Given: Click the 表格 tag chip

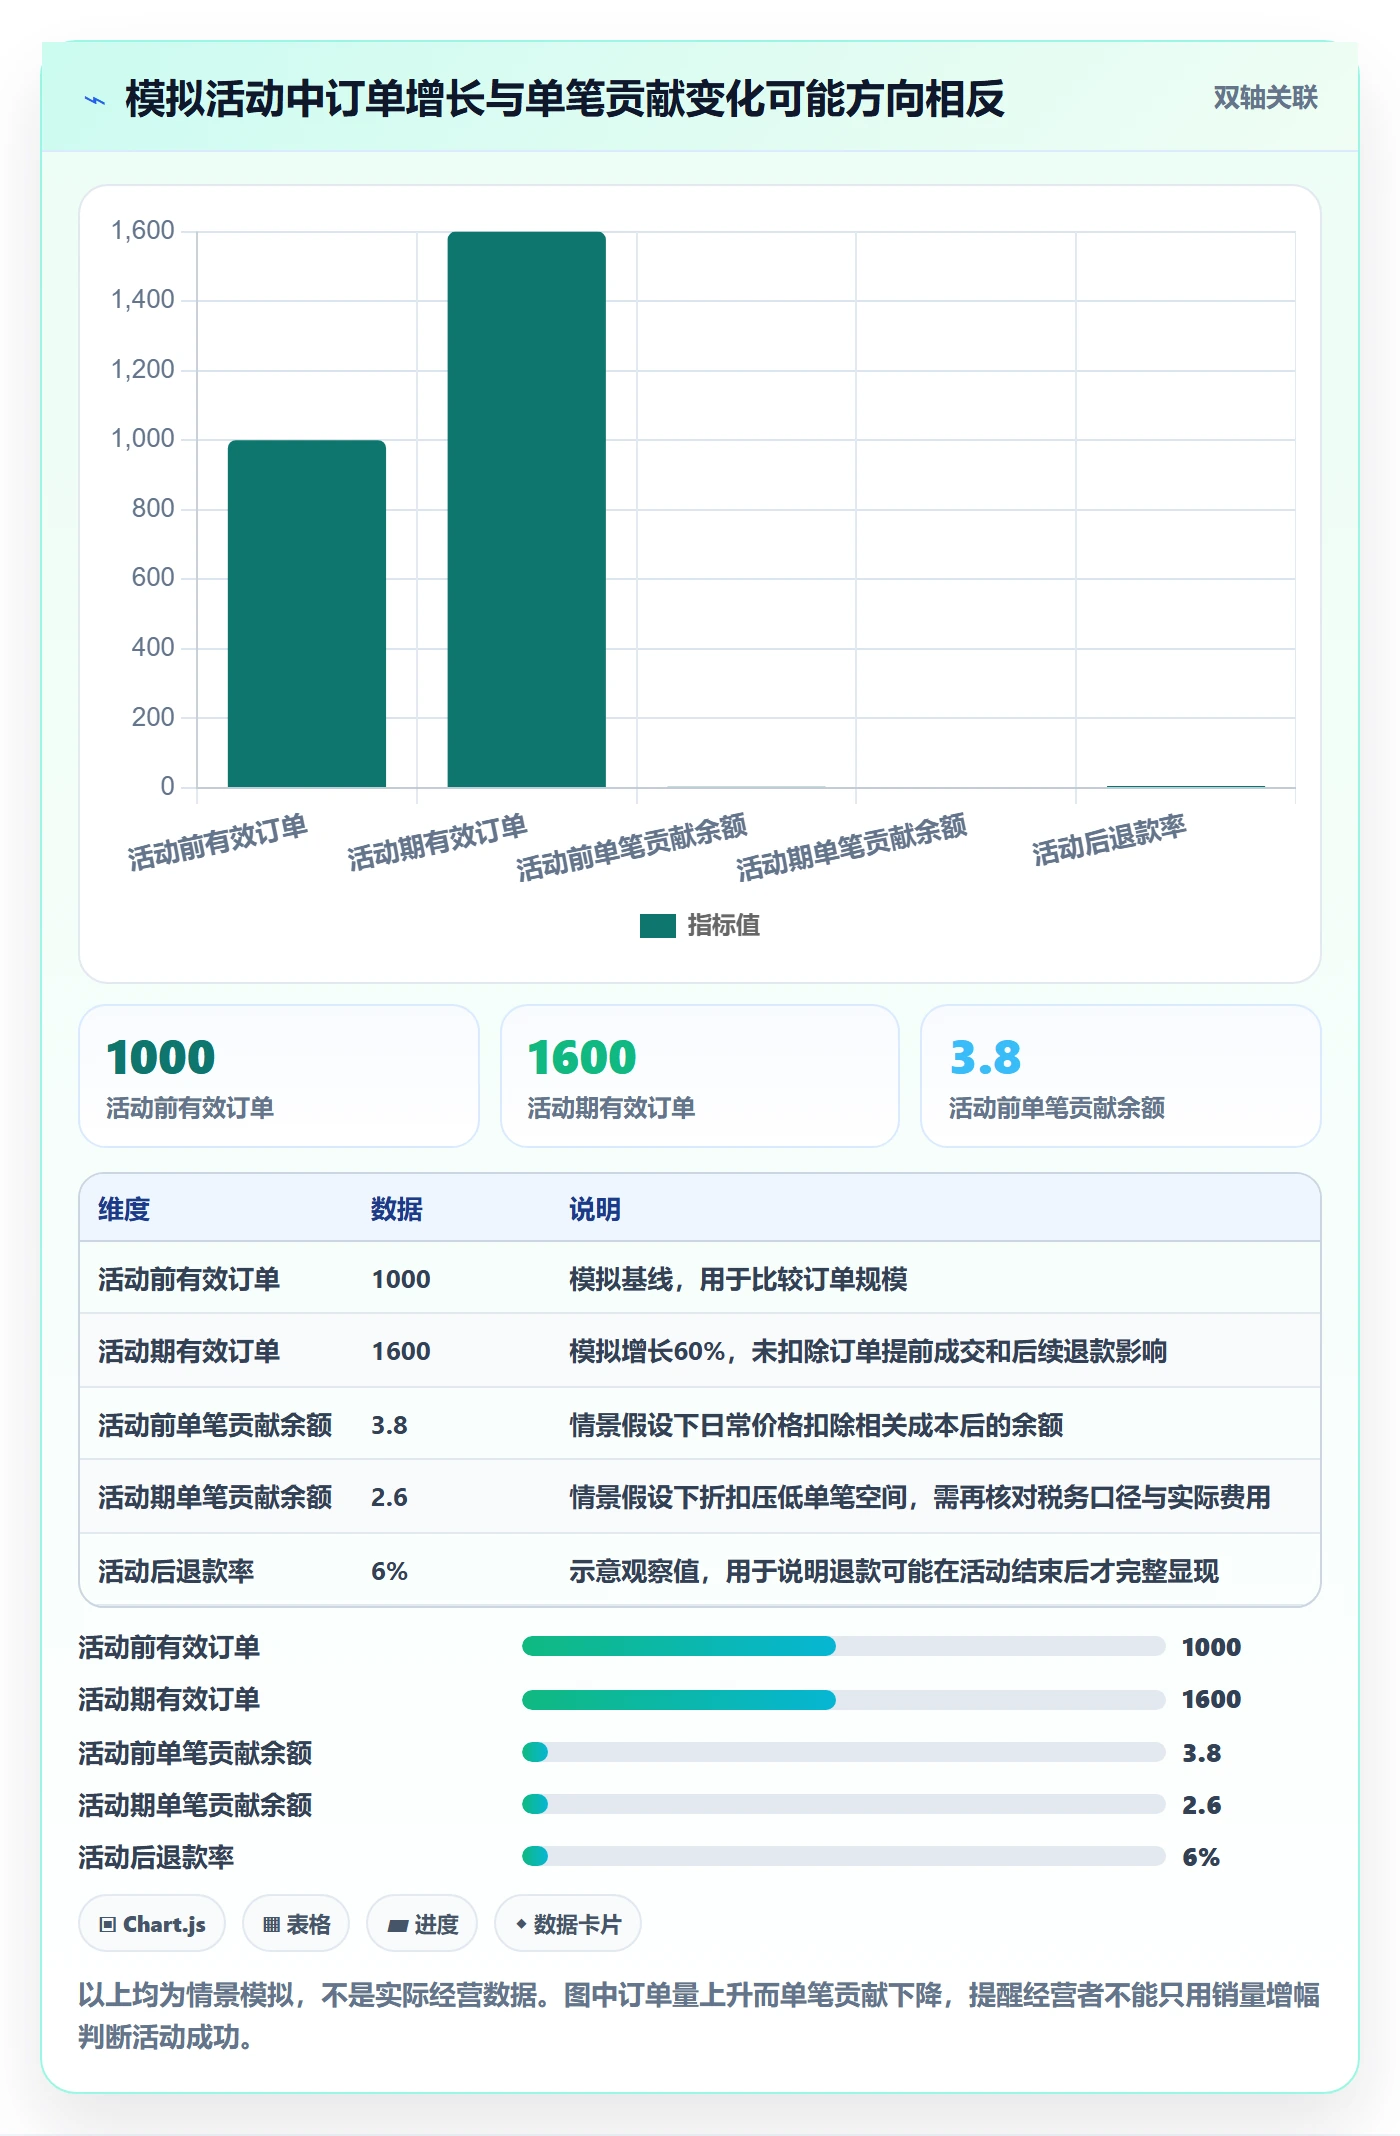Looking at the screenshot, I should (296, 1924).
